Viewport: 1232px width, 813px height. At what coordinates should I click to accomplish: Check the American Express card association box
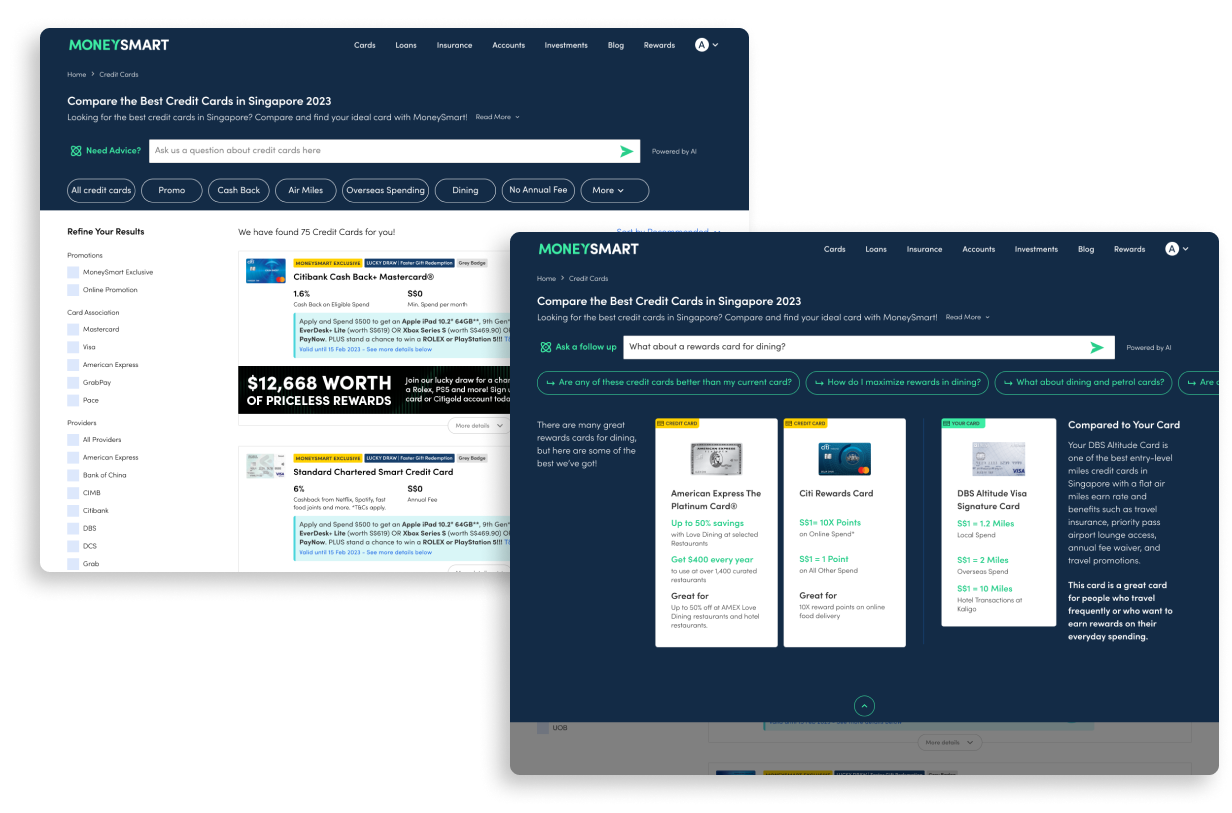73,365
